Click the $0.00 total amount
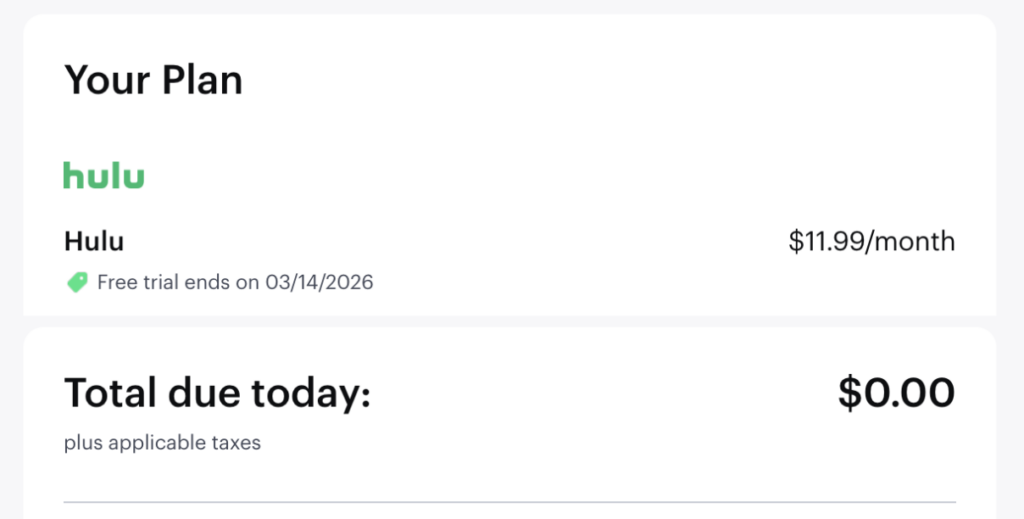Image resolution: width=1024 pixels, height=519 pixels. 896,393
